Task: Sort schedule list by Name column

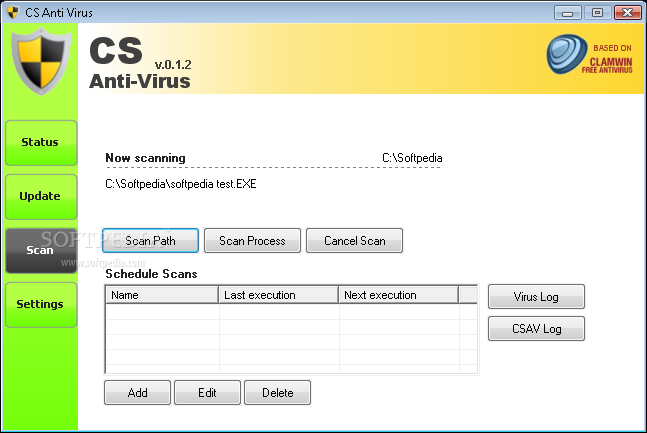Action: click(x=163, y=295)
